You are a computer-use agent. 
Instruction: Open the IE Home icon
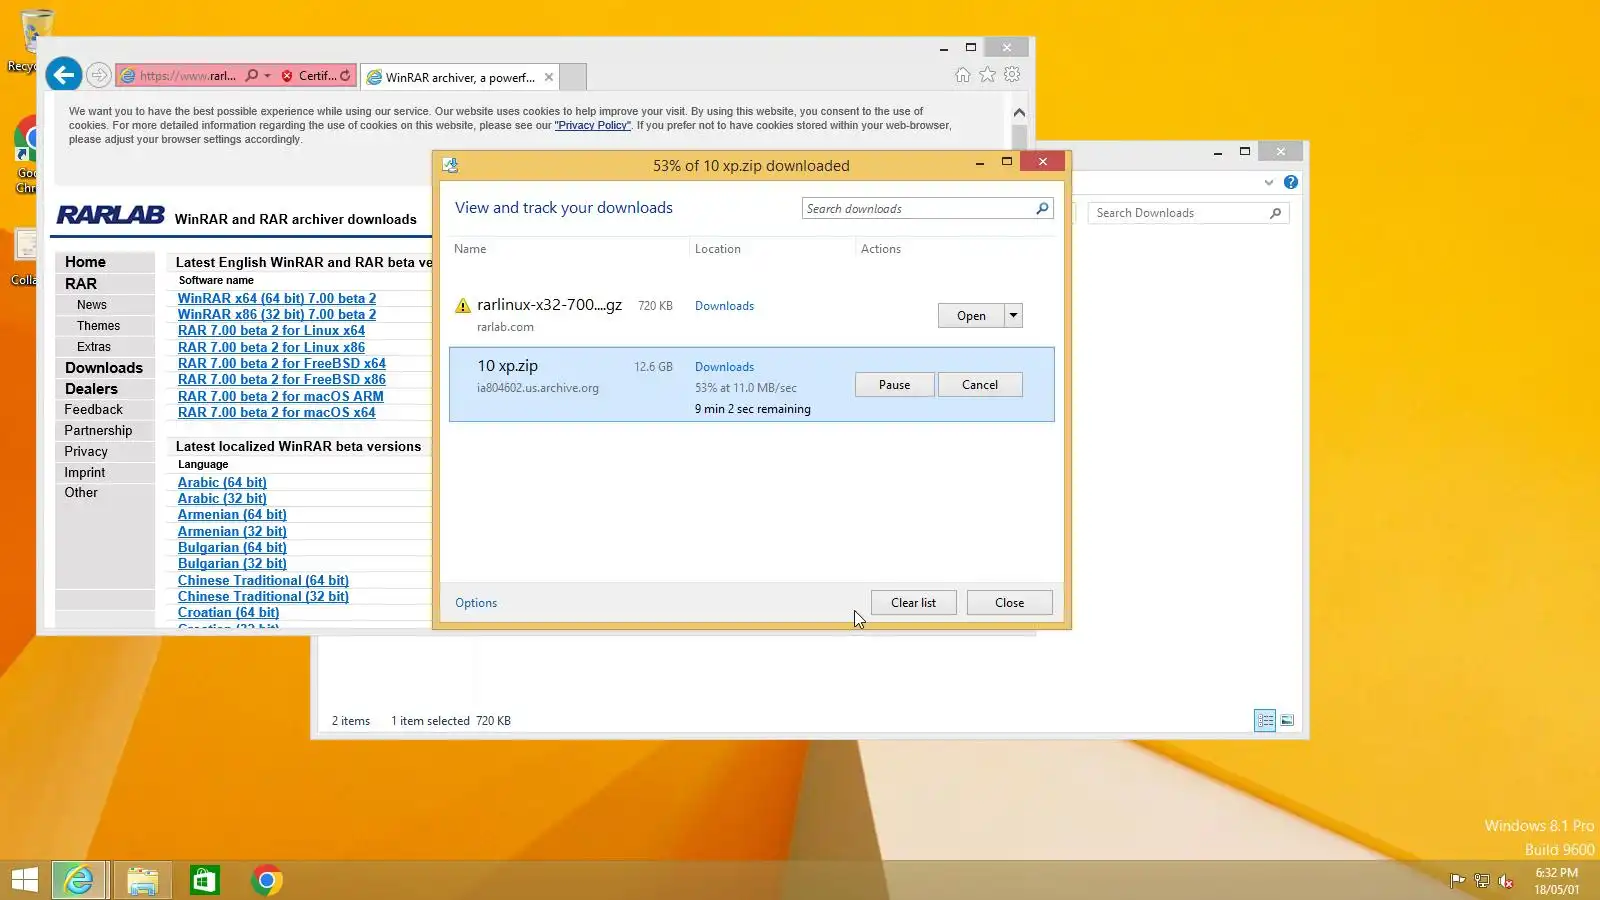click(x=962, y=75)
